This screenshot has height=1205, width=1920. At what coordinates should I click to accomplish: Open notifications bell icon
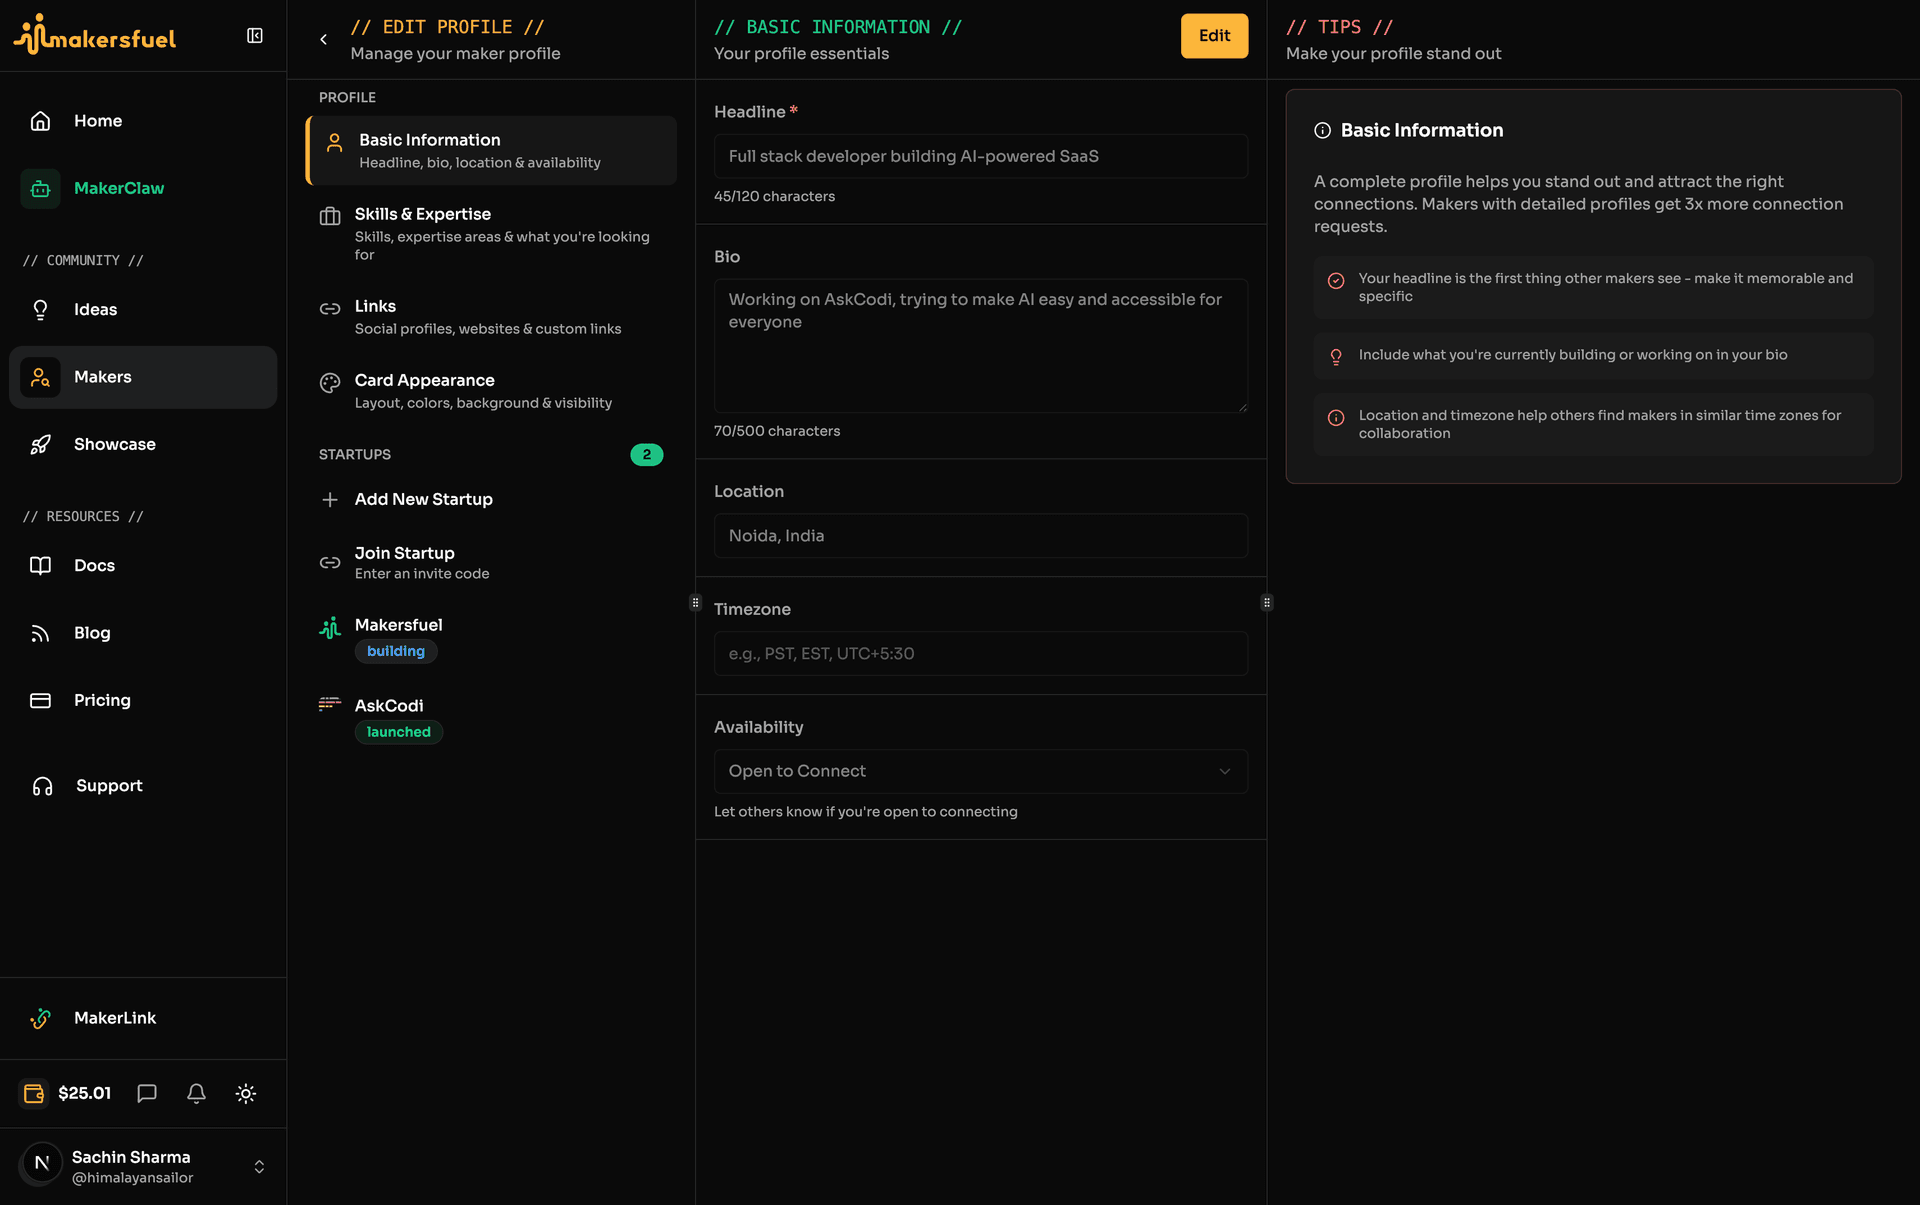pyautogui.click(x=196, y=1093)
